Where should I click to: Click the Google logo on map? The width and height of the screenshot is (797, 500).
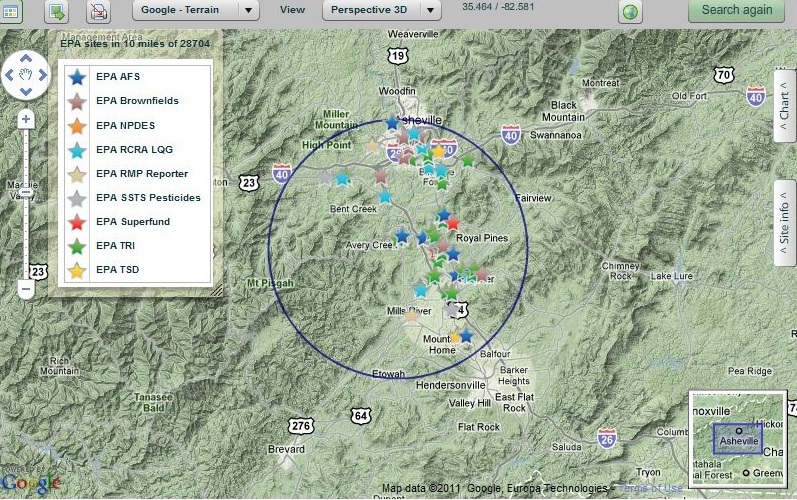click(x=30, y=483)
